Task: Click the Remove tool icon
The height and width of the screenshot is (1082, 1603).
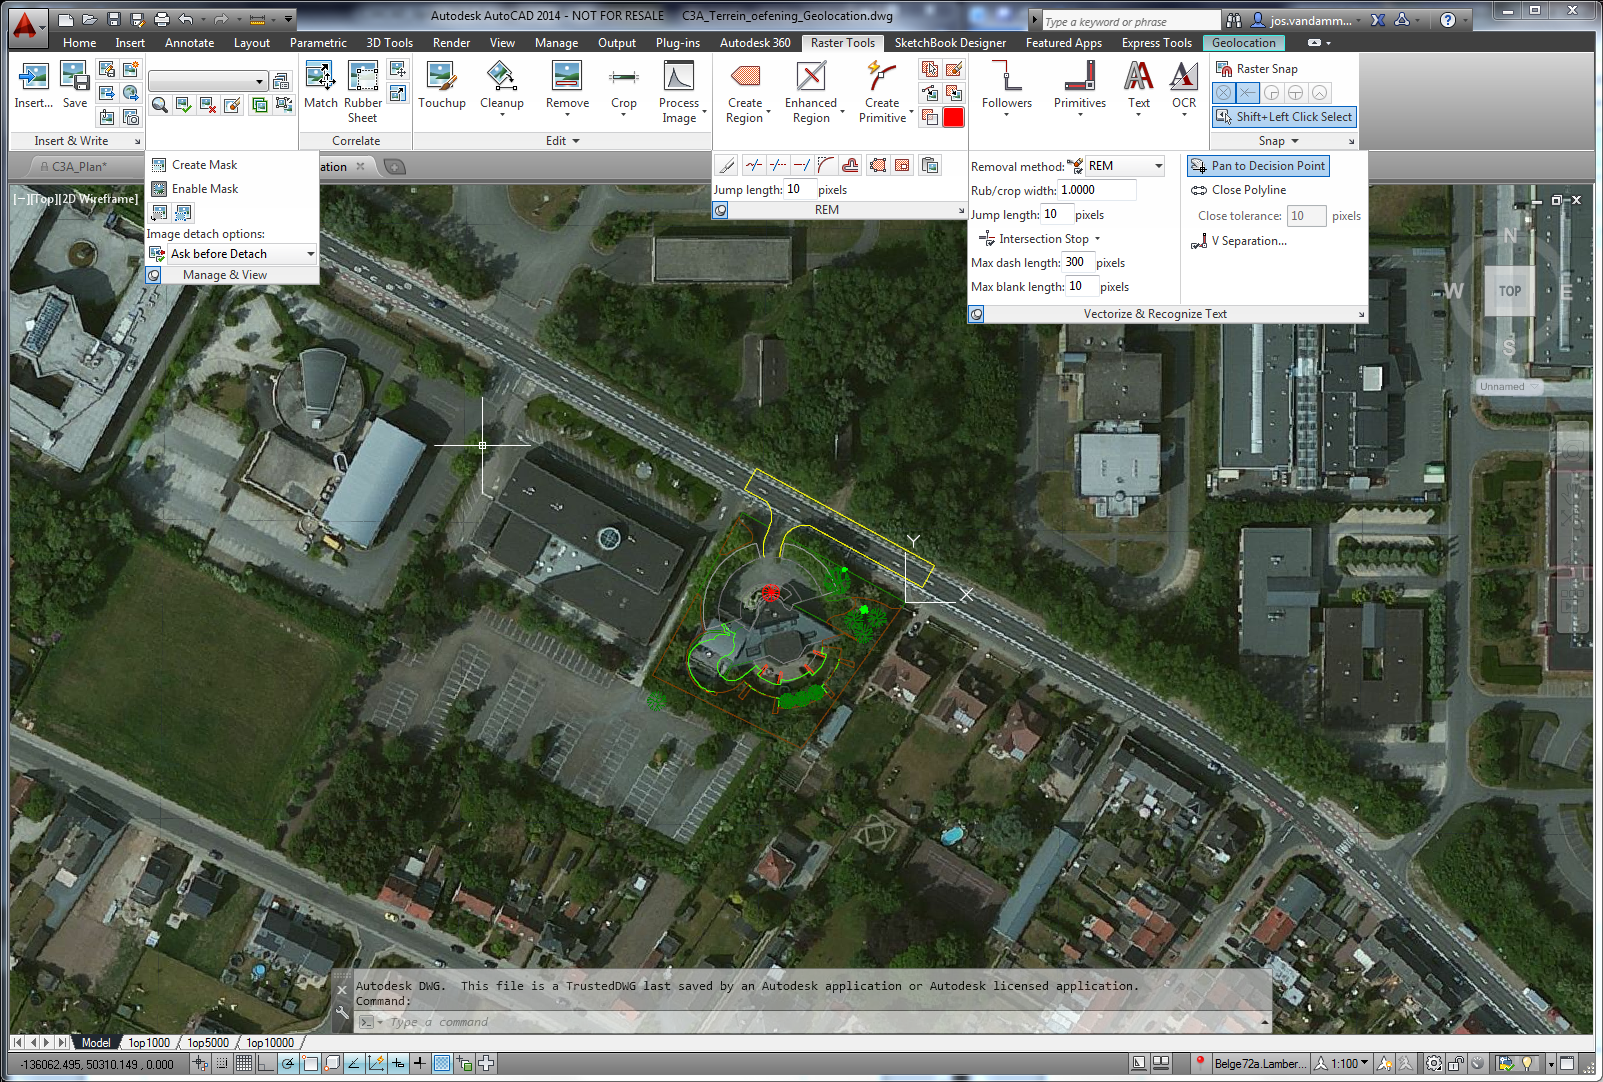Action: (x=567, y=76)
